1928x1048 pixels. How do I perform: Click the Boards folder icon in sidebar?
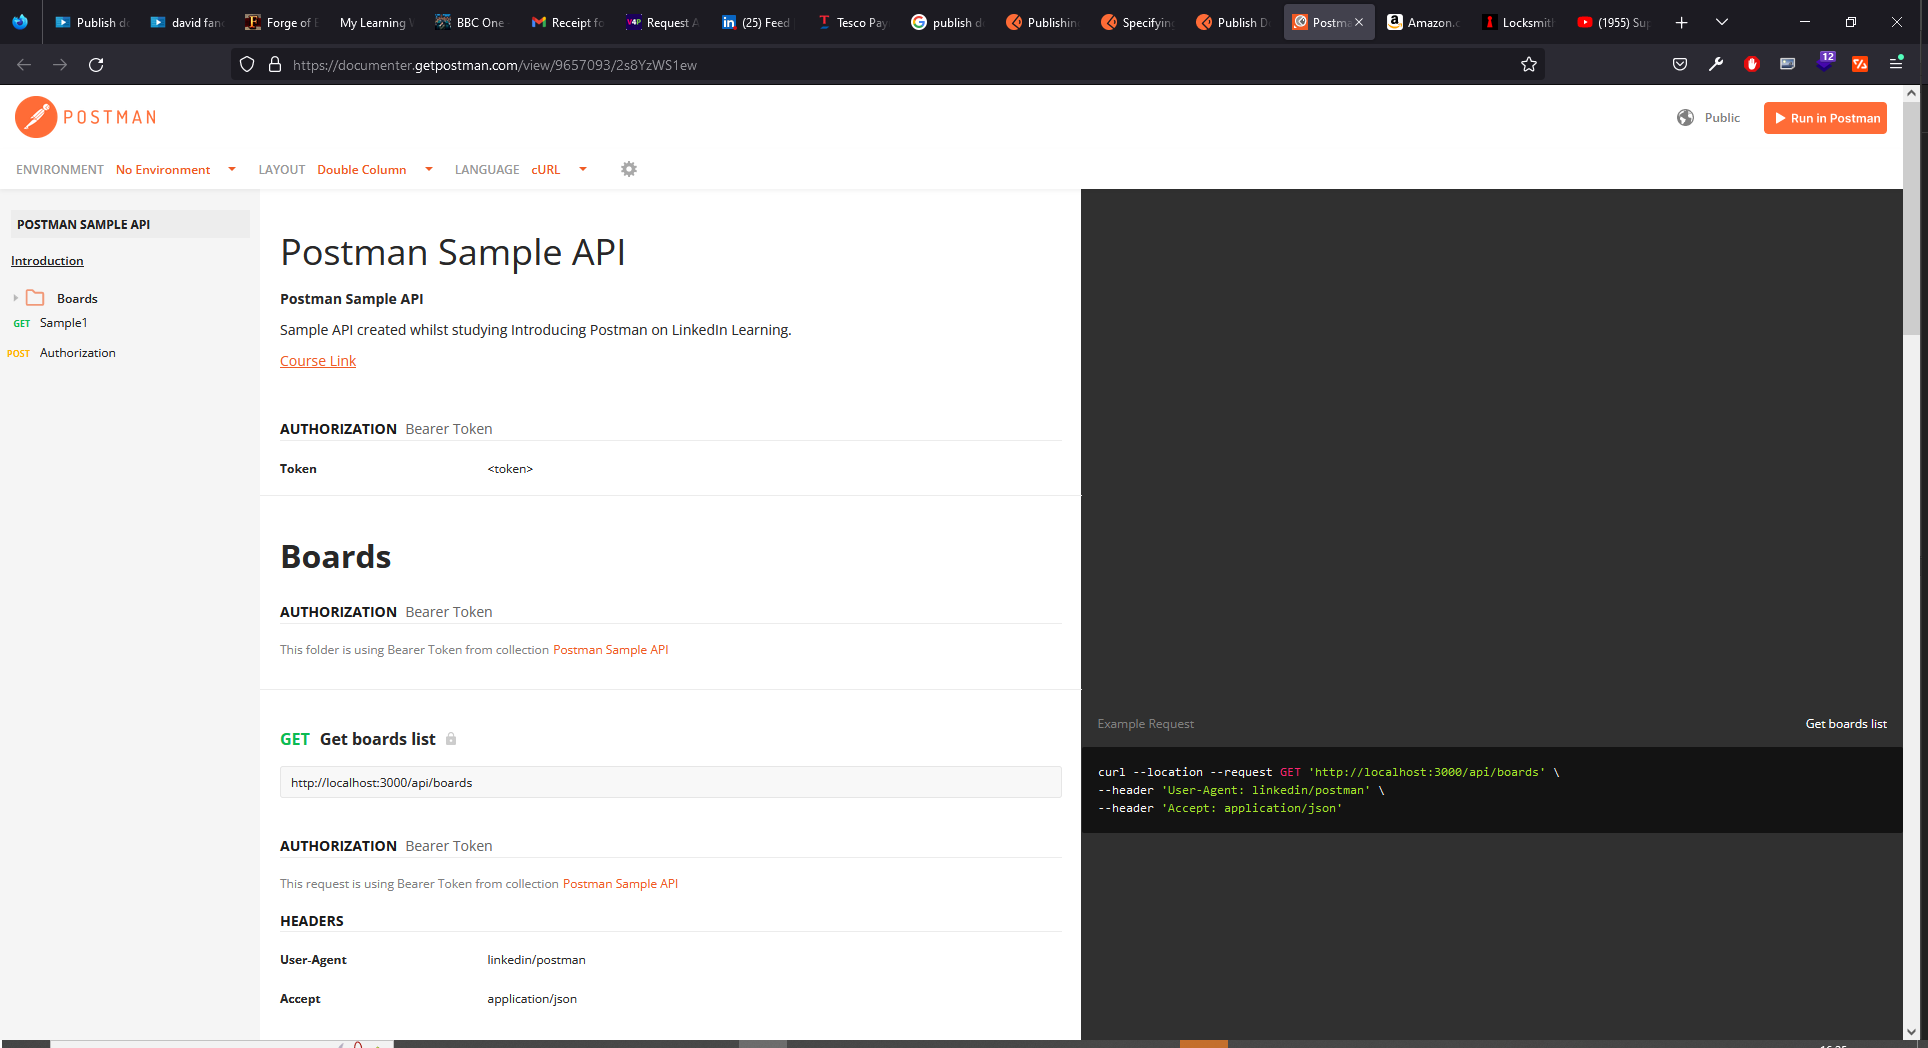point(35,298)
